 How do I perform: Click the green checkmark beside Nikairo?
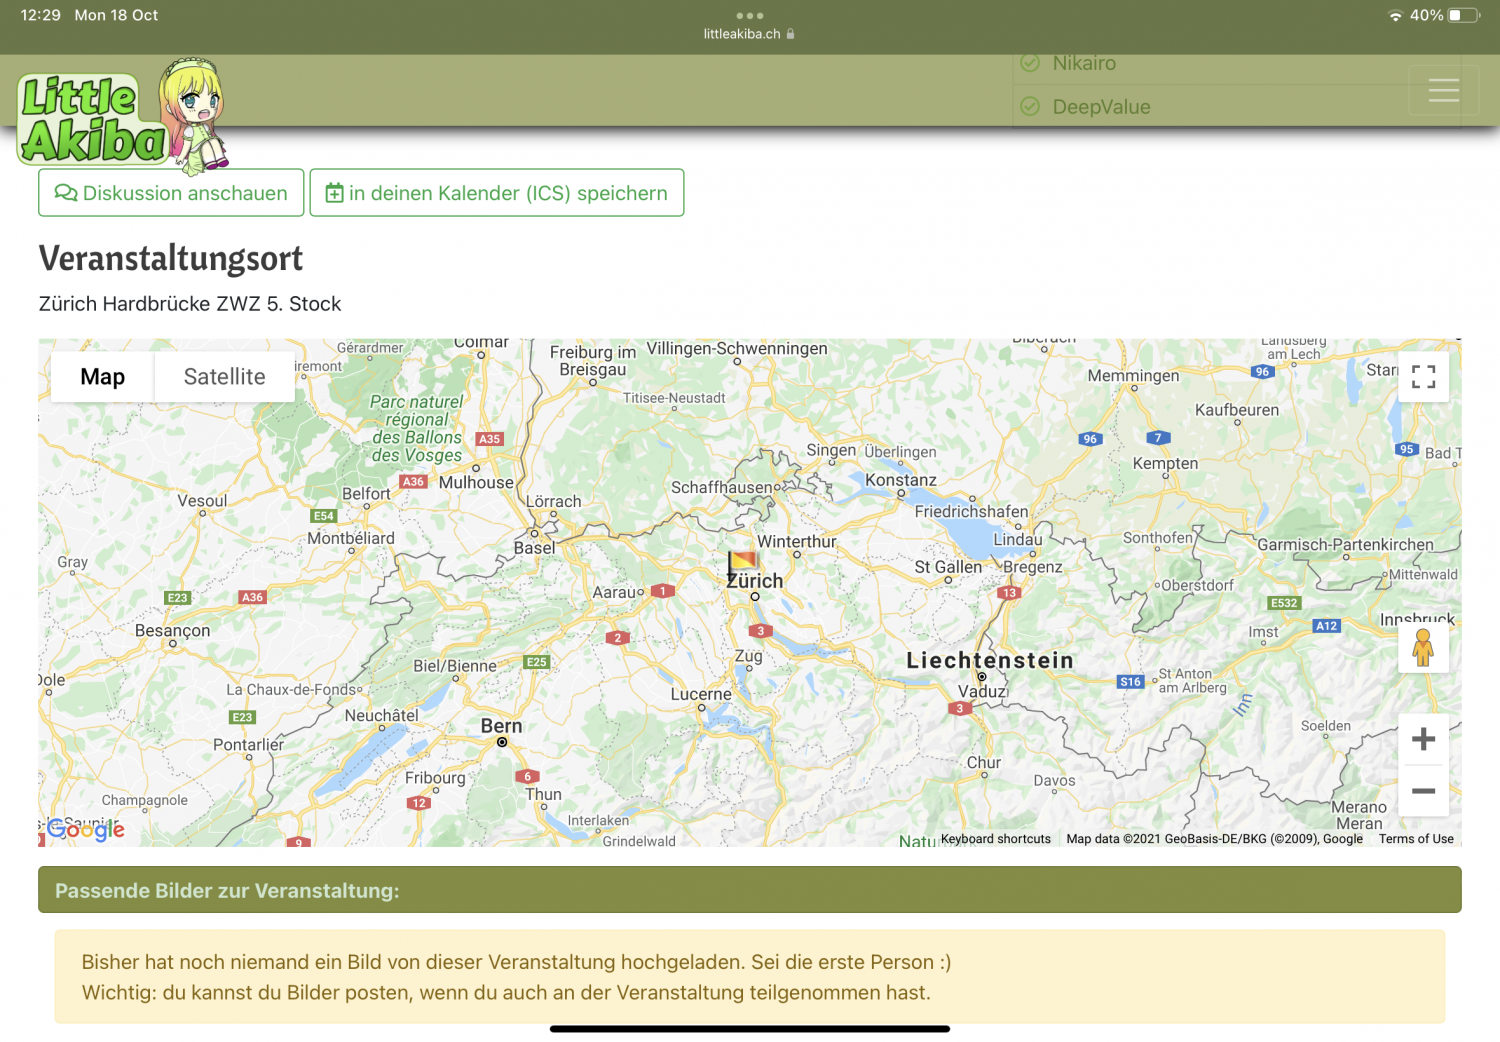click(1030, 63)
